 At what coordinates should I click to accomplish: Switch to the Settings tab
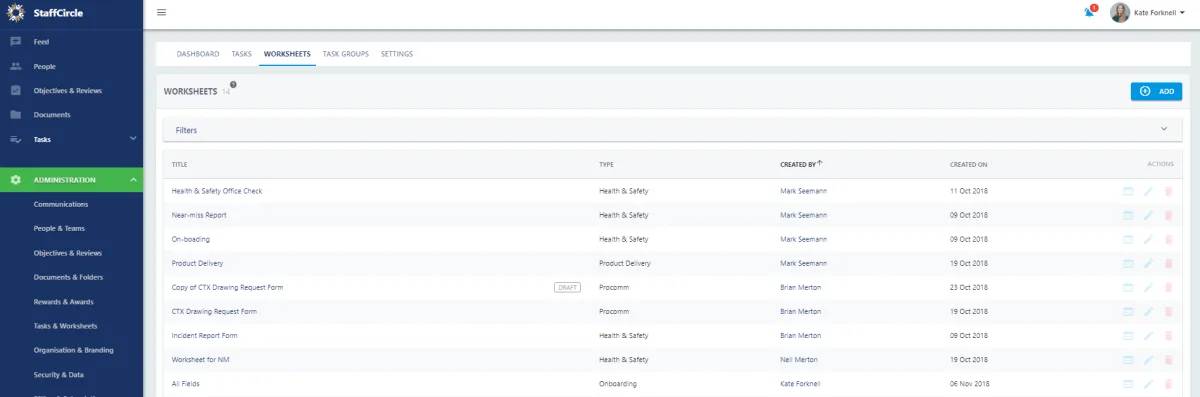[x=397, y=54]
